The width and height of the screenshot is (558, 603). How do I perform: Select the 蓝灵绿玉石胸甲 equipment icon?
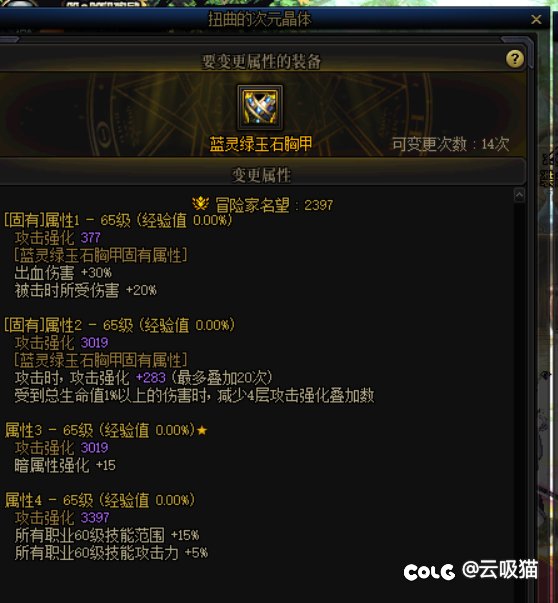(x=260, y=108)
